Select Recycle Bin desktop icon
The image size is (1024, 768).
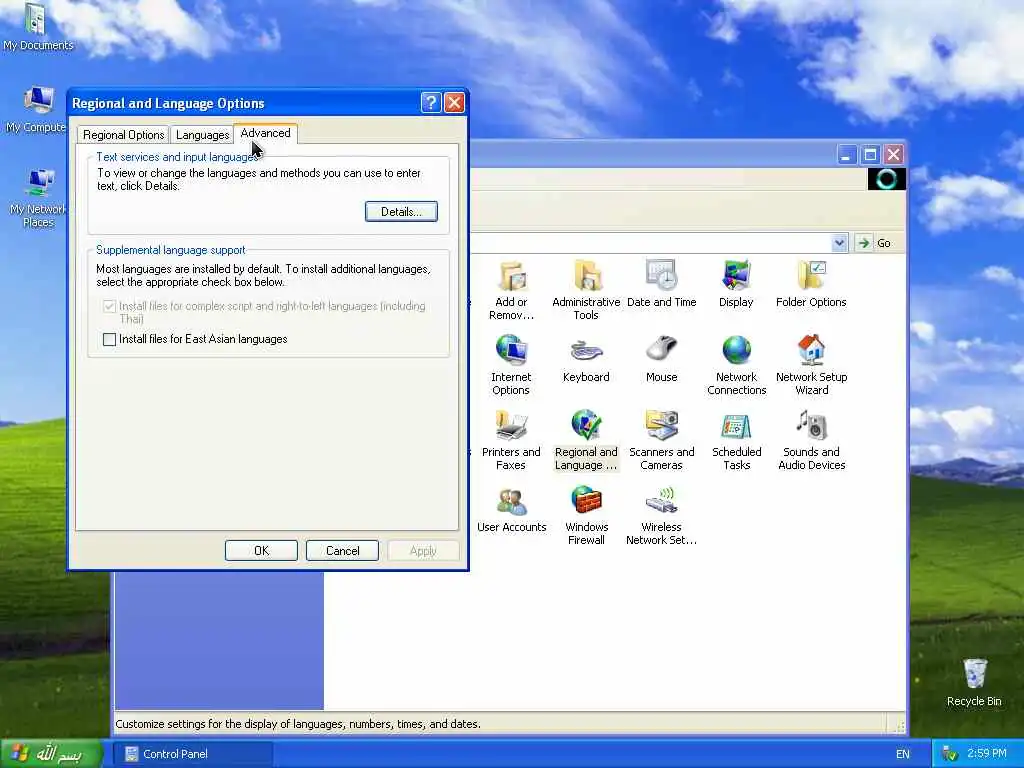[974, 674]
